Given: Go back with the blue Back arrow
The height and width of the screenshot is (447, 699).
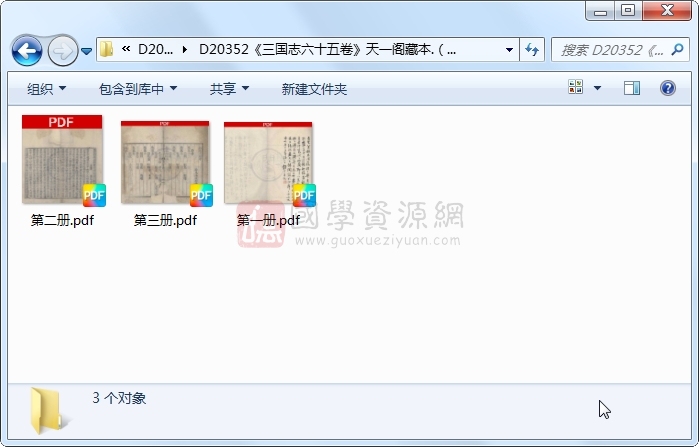Looking at the screenshot, I should click(27, 51).
